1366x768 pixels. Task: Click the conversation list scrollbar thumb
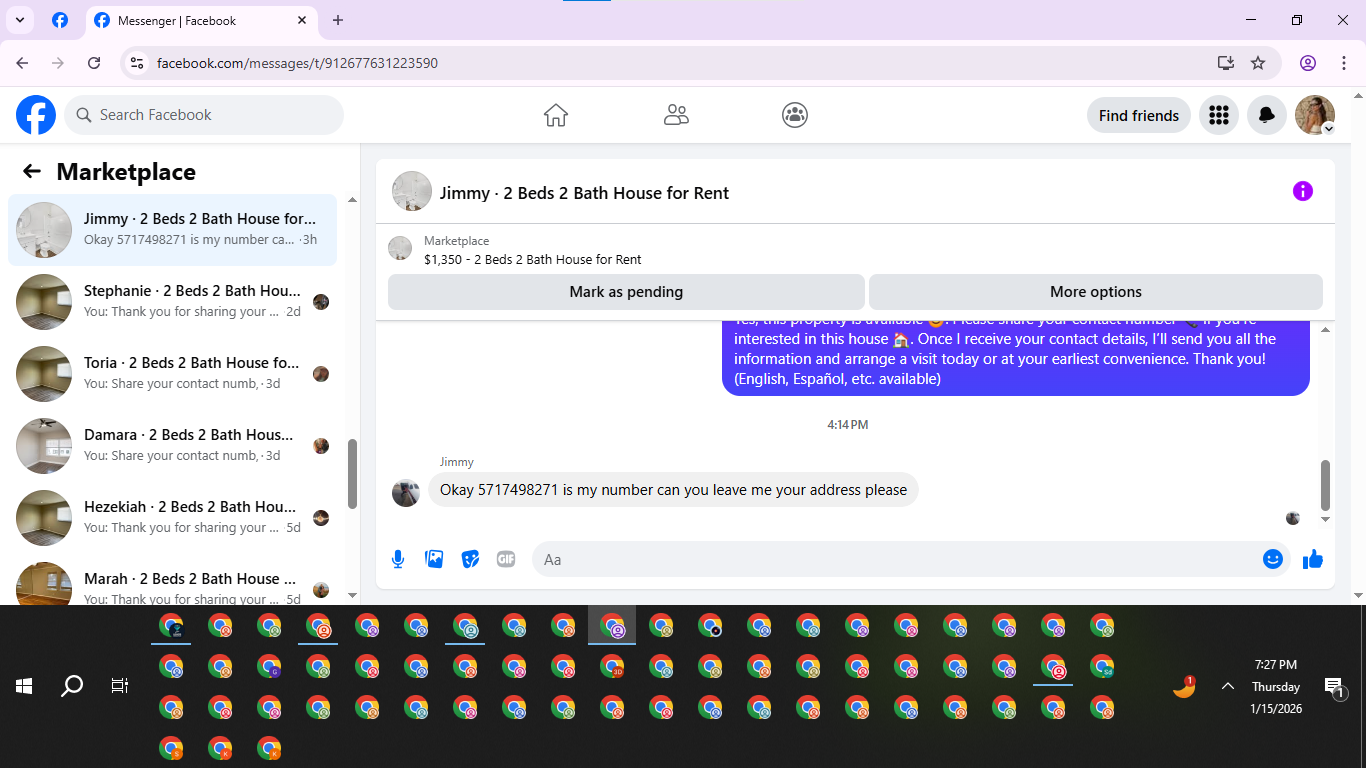click(x=352, y=474)
